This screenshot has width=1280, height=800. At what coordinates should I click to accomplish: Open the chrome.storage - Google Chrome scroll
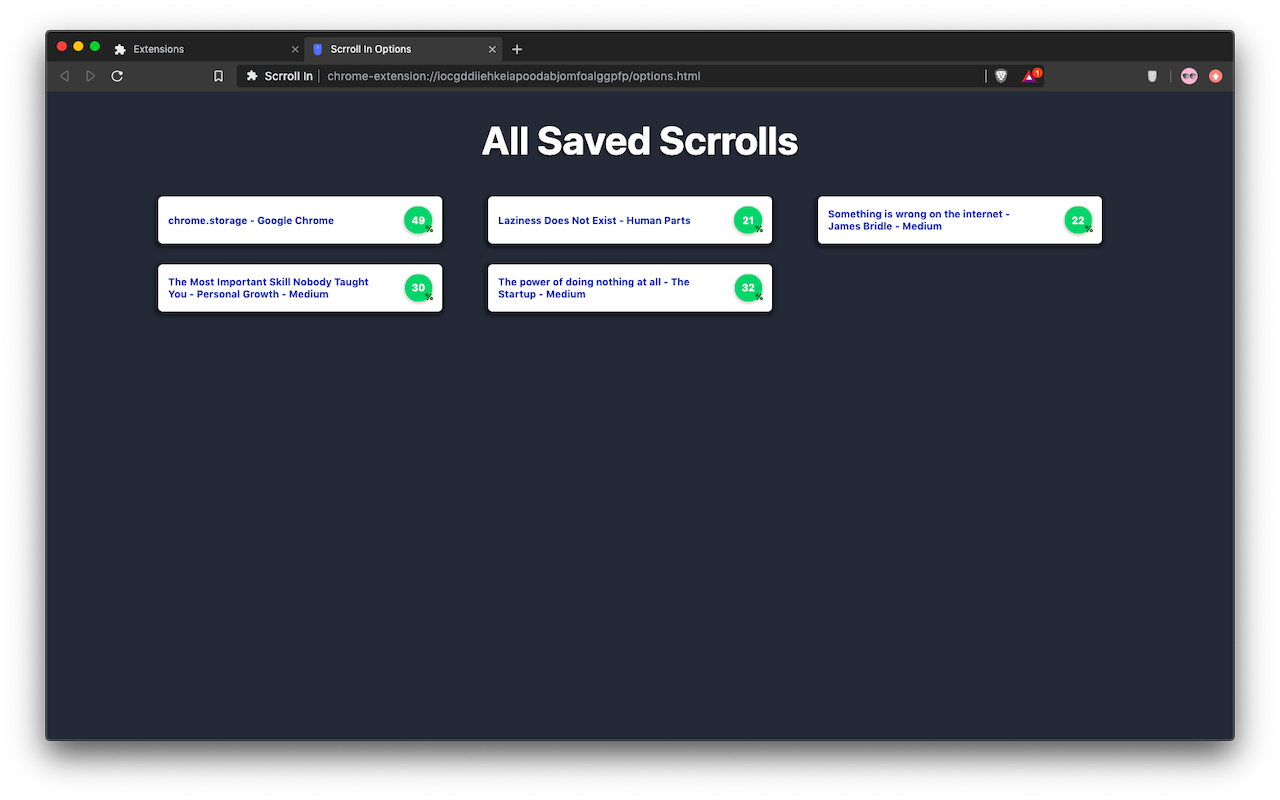pos(251,220)
